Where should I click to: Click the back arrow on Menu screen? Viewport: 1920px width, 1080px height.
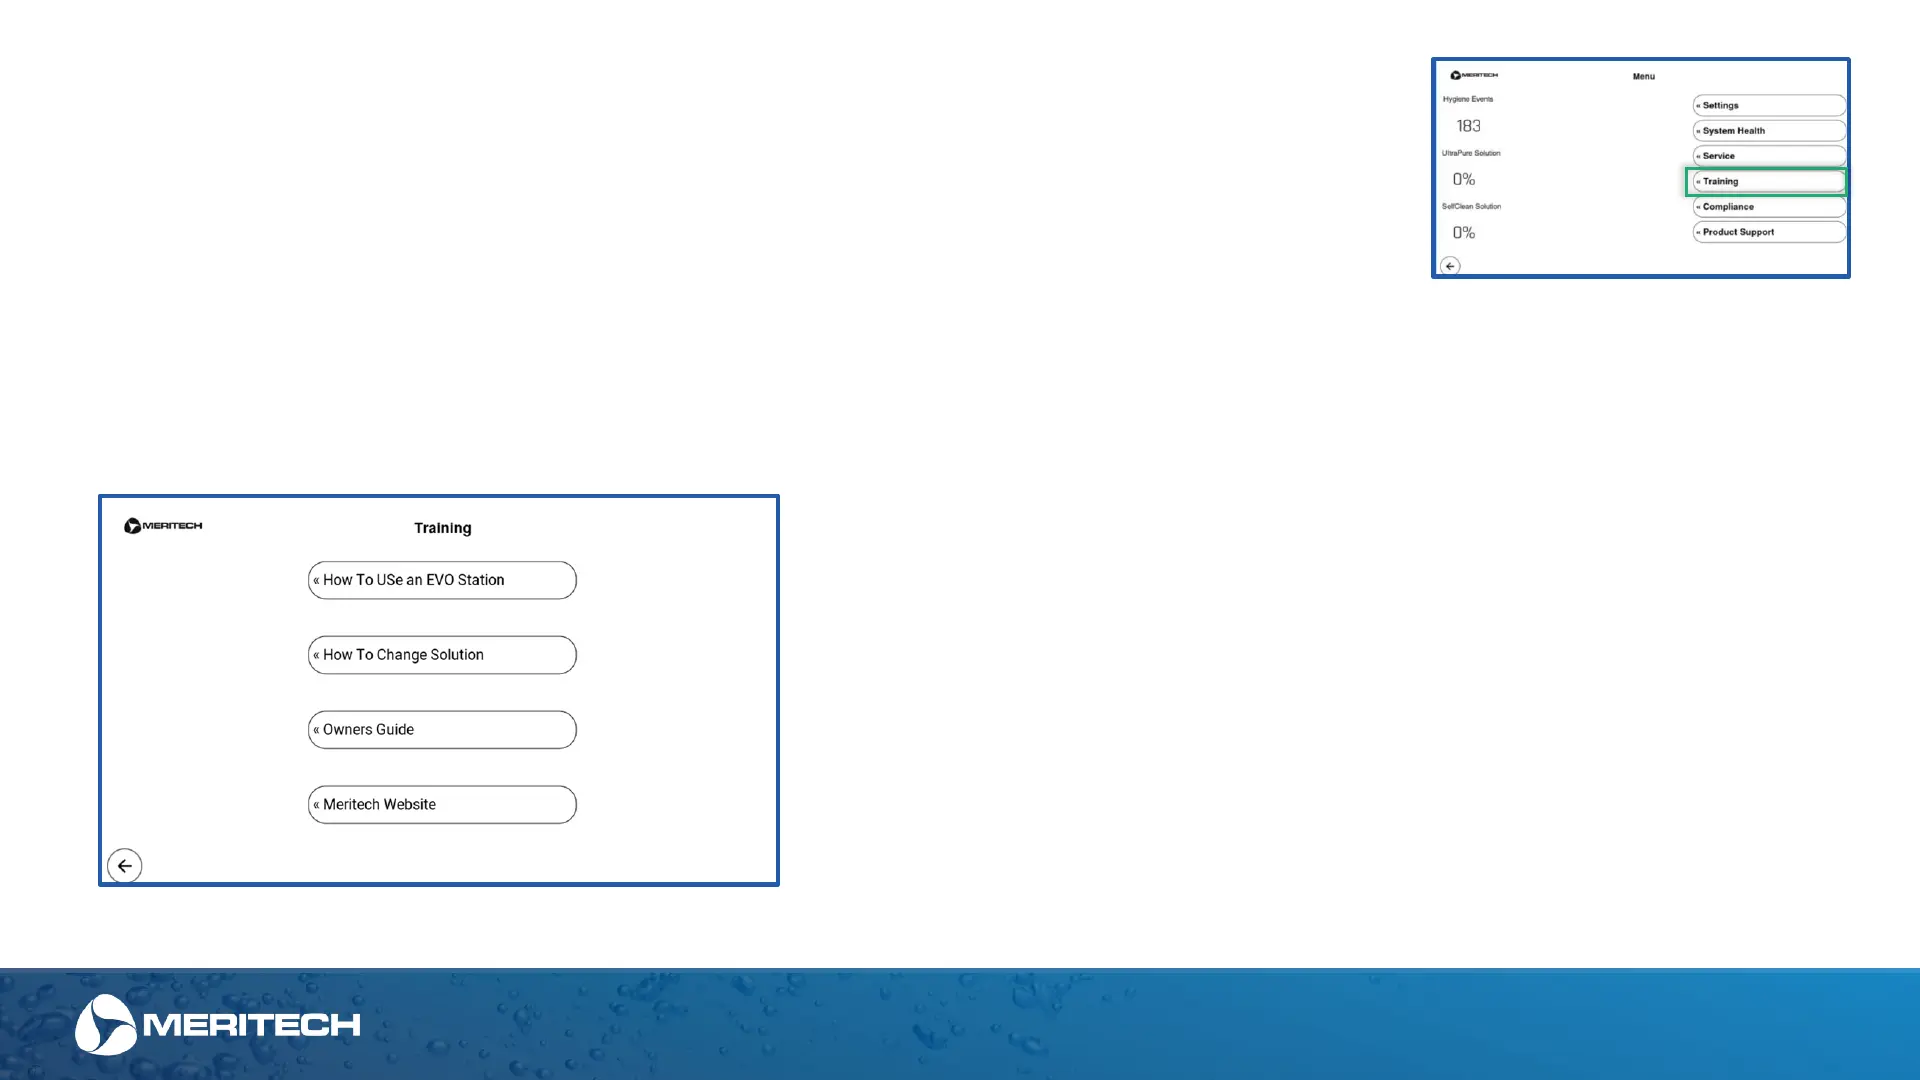(x=1450, y=266)
